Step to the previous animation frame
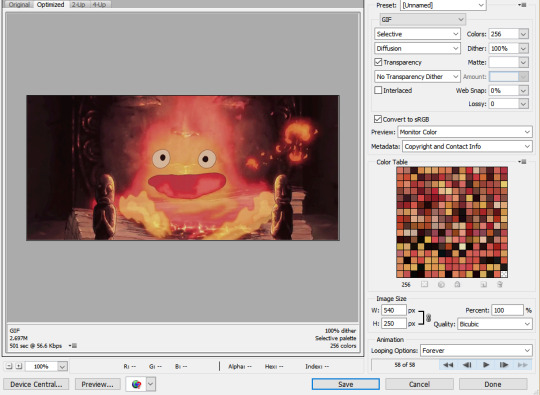The width and height of the screenshot is (540, 395). 467,365
